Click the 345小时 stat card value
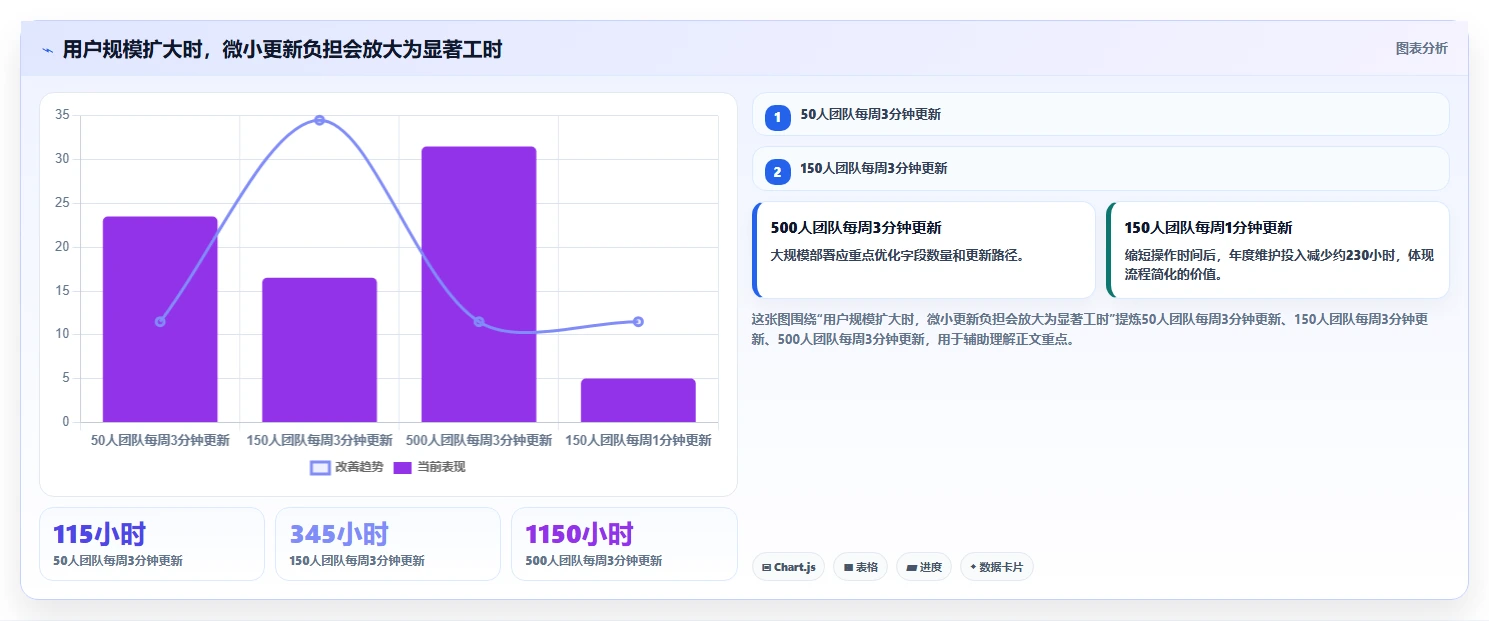1489x621 pixels. [x=339, y=534]
